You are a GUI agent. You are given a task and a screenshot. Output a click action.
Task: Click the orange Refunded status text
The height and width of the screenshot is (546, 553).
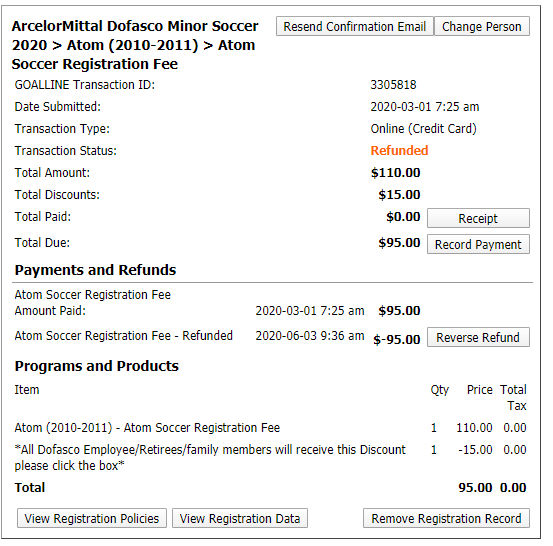pyautogui.click(x=399, y=151)
